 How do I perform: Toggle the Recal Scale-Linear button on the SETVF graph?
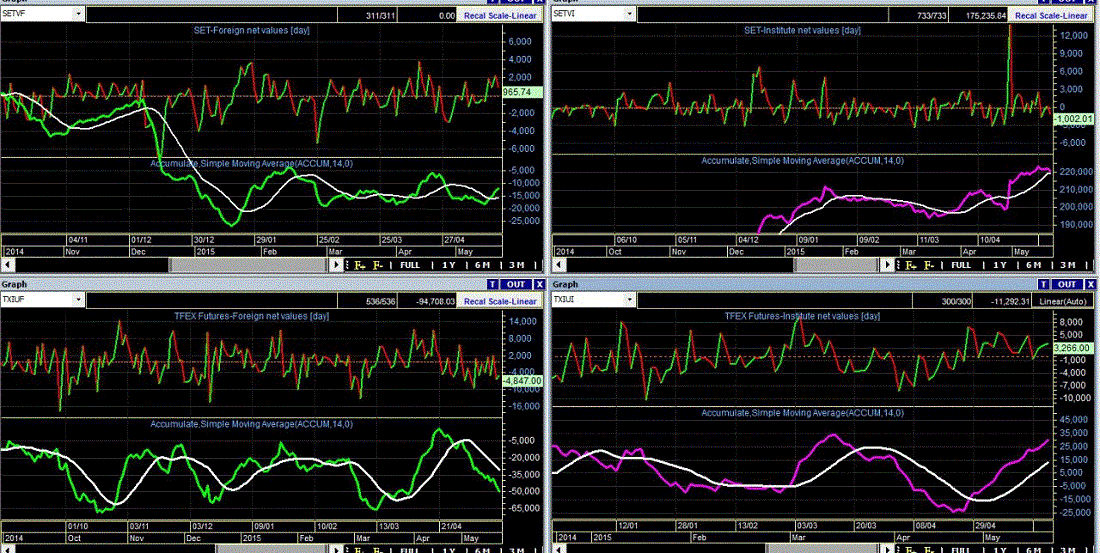[x=499, y=15]
